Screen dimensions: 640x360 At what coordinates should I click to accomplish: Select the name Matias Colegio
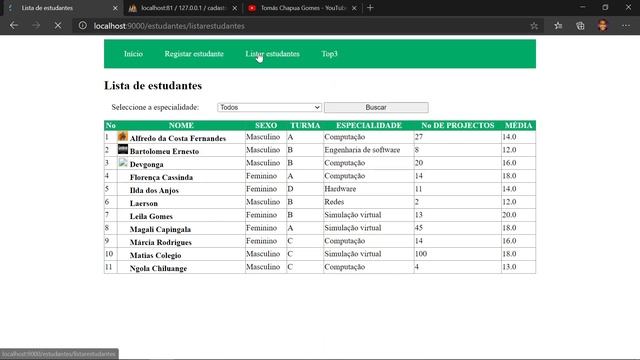[x=156, y=256]
